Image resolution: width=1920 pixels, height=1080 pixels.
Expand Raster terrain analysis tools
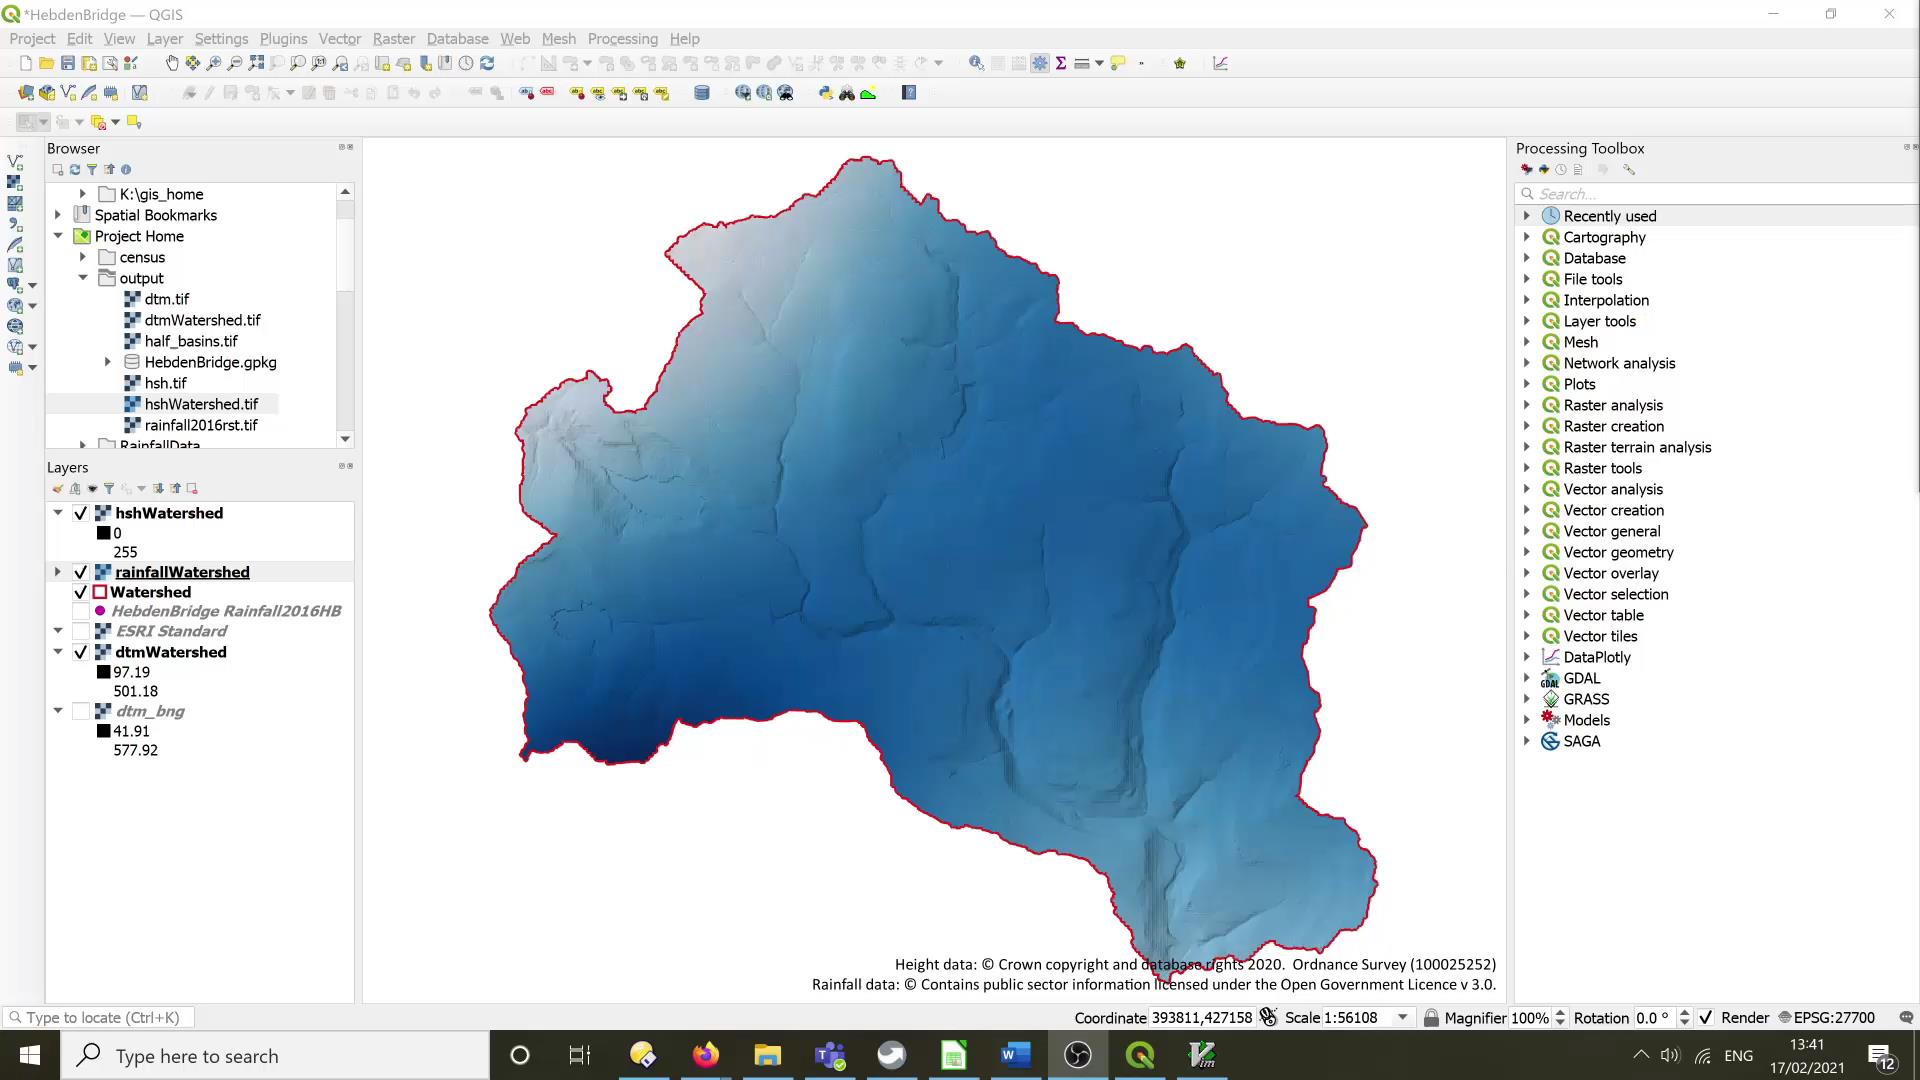[x=1527, y=447]
